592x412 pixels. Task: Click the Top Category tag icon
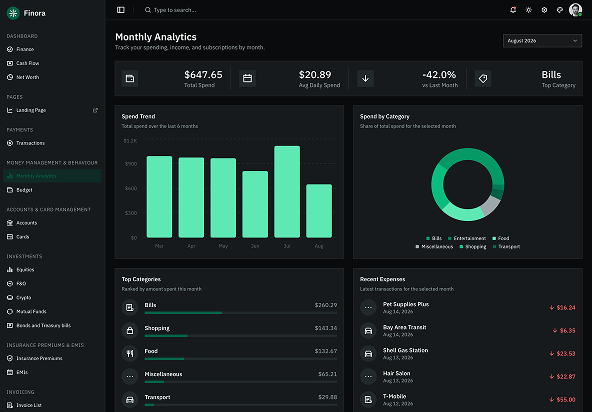tap(483, 79)
